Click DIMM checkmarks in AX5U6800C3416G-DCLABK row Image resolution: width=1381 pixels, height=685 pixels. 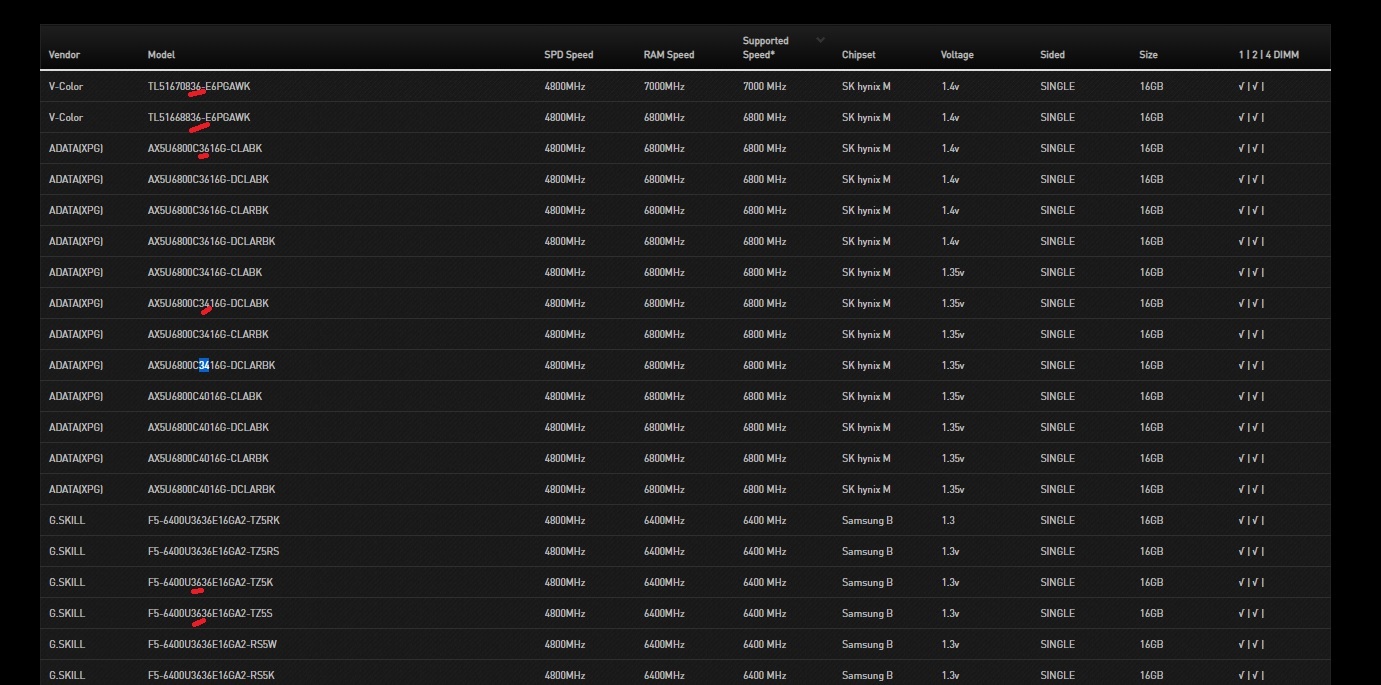(1251, 304)
